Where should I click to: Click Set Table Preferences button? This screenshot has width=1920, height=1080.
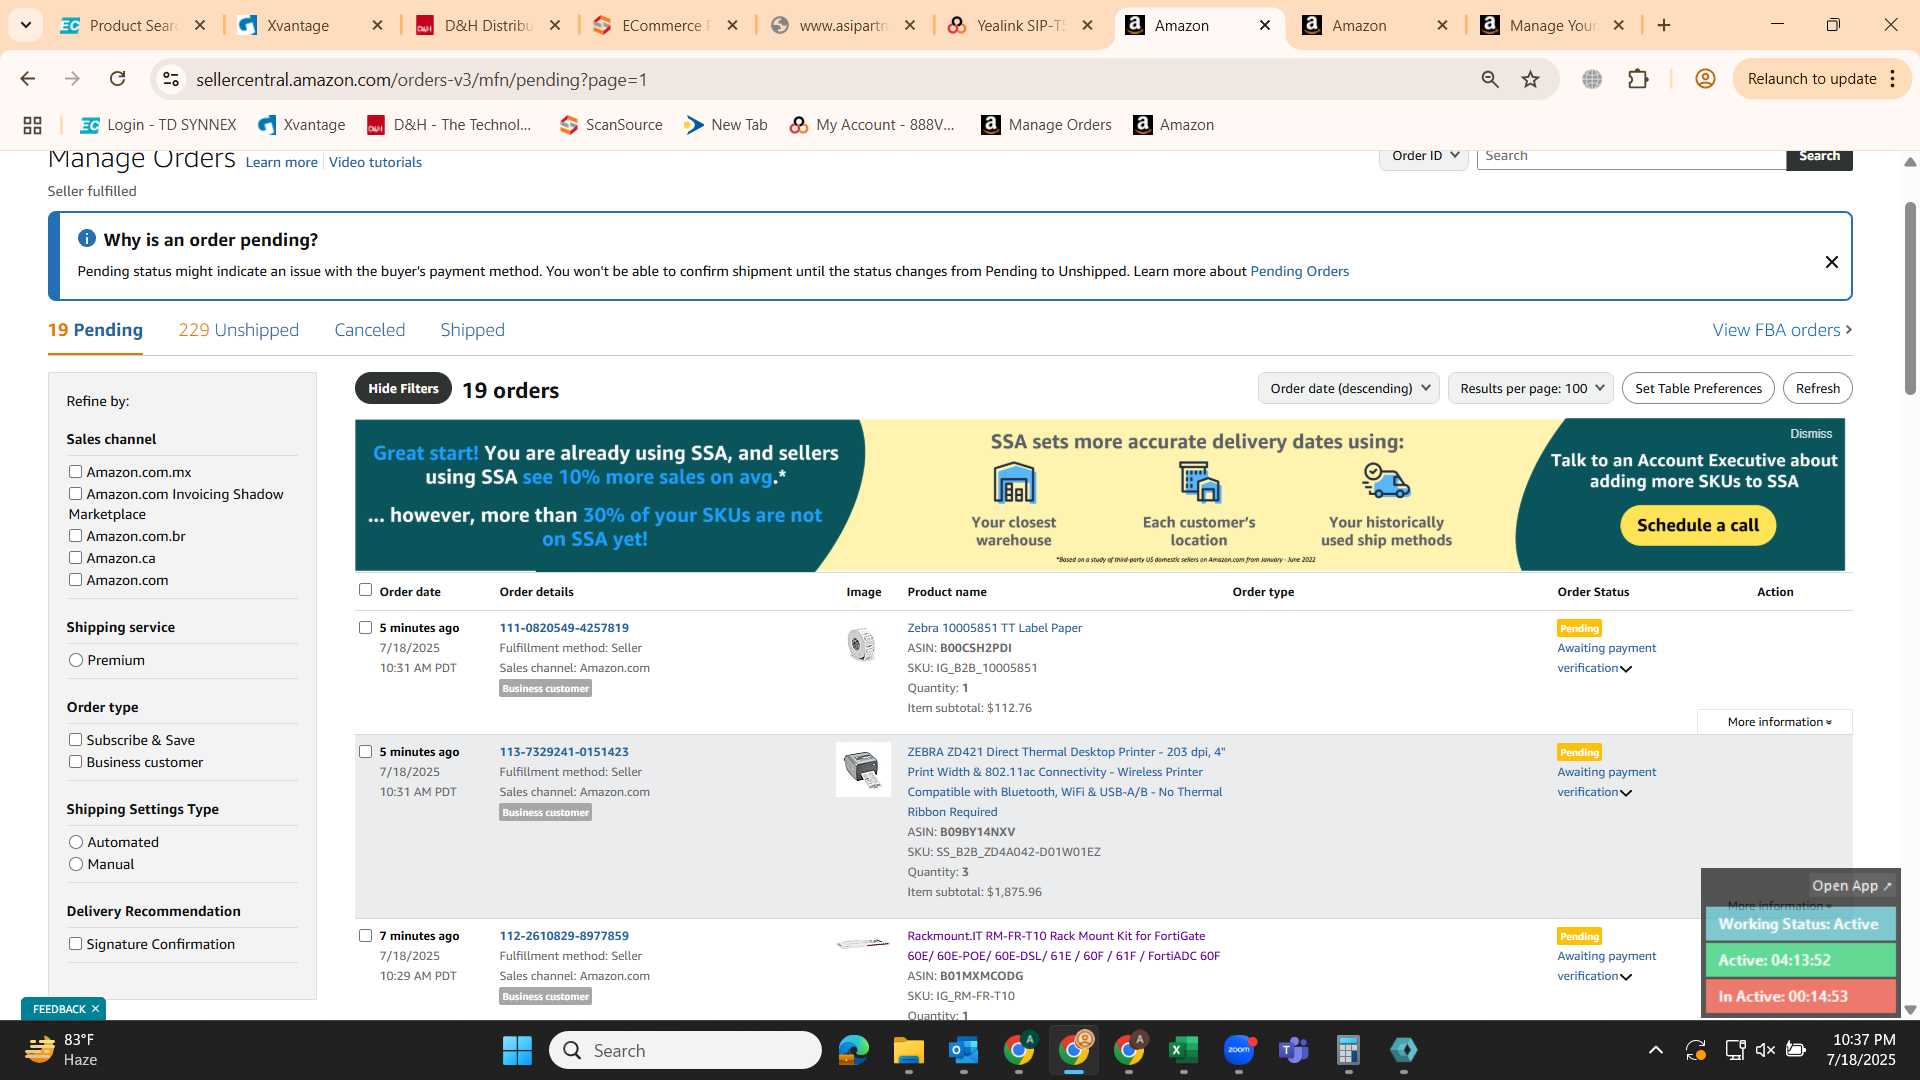pos(1698,389)
